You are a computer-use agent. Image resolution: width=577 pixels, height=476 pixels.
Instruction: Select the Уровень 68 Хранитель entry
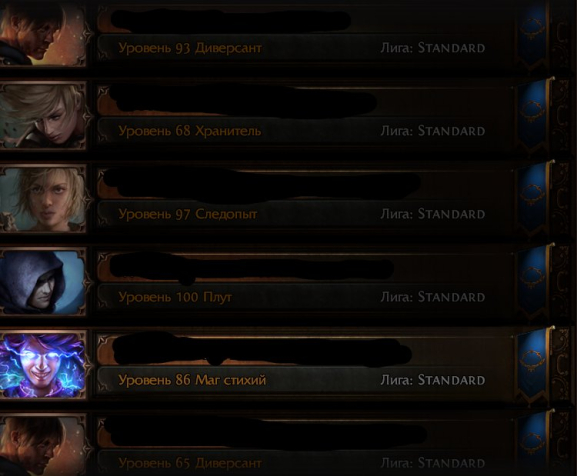190,131
